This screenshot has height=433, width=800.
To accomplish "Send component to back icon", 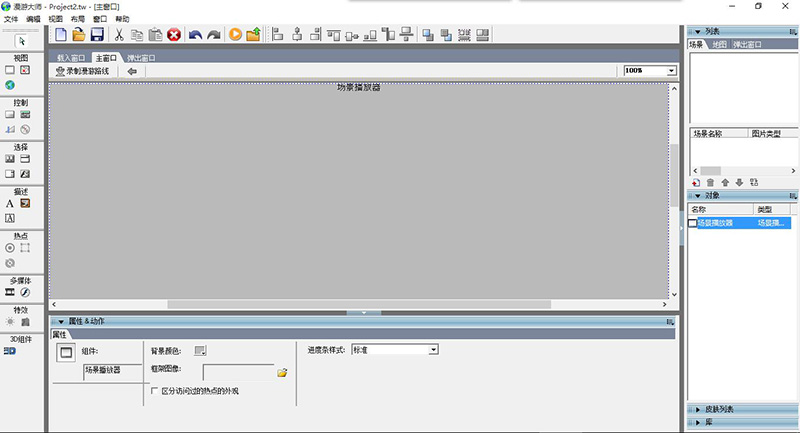I will pyautogui.click(x=446, y=35).
